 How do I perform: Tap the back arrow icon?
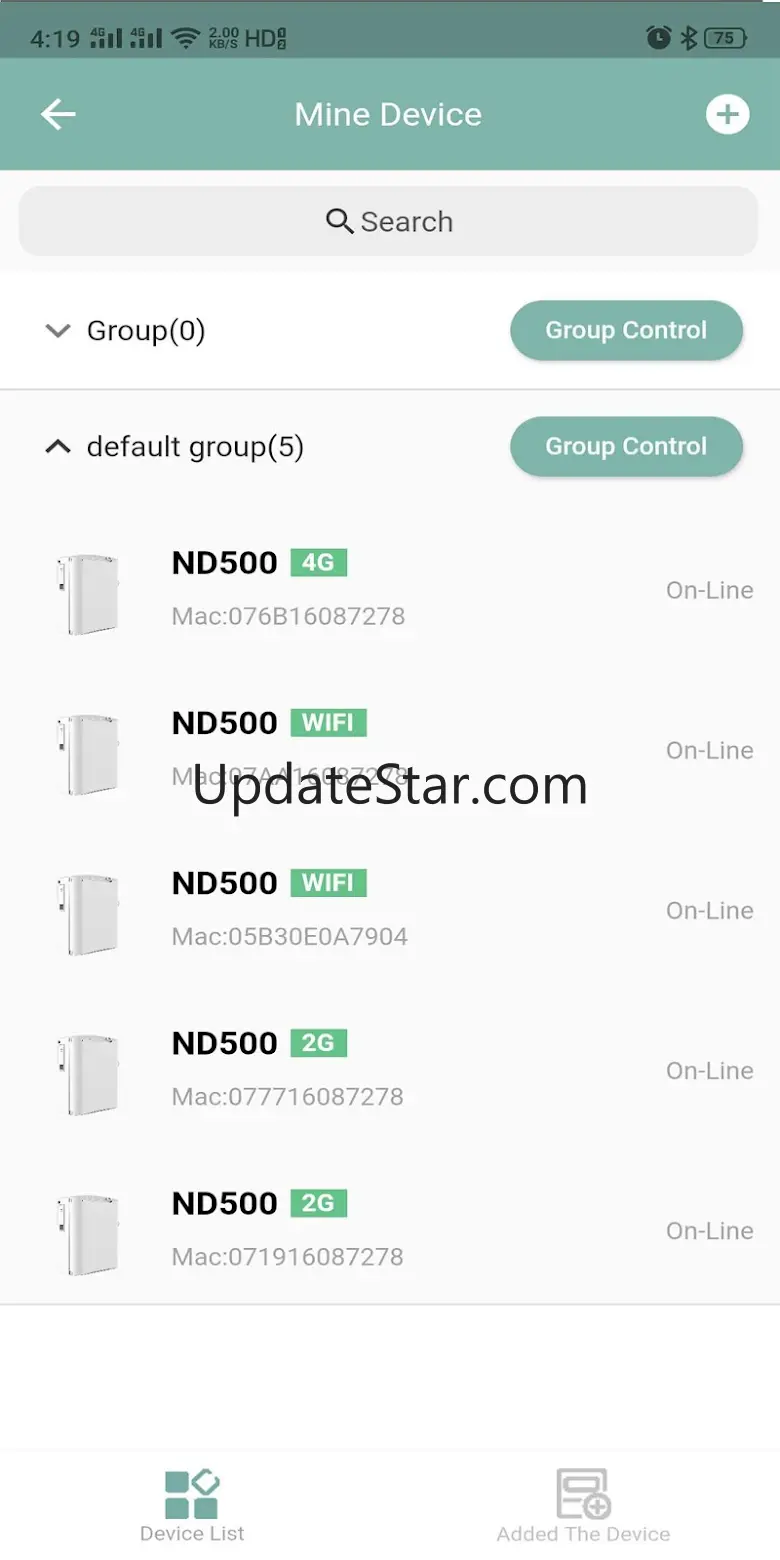tap(58, 115)
